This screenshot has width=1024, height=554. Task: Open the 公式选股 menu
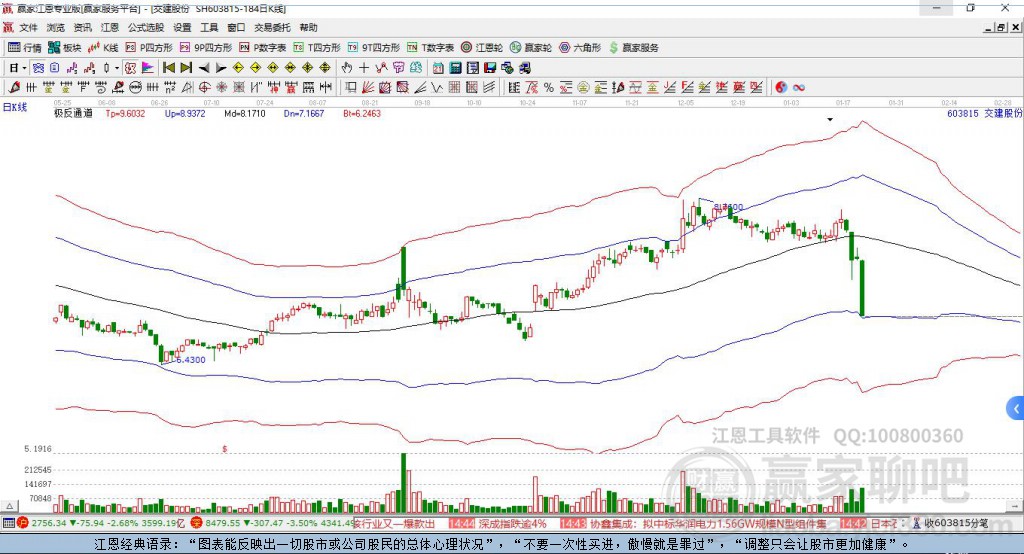(146, 27)
